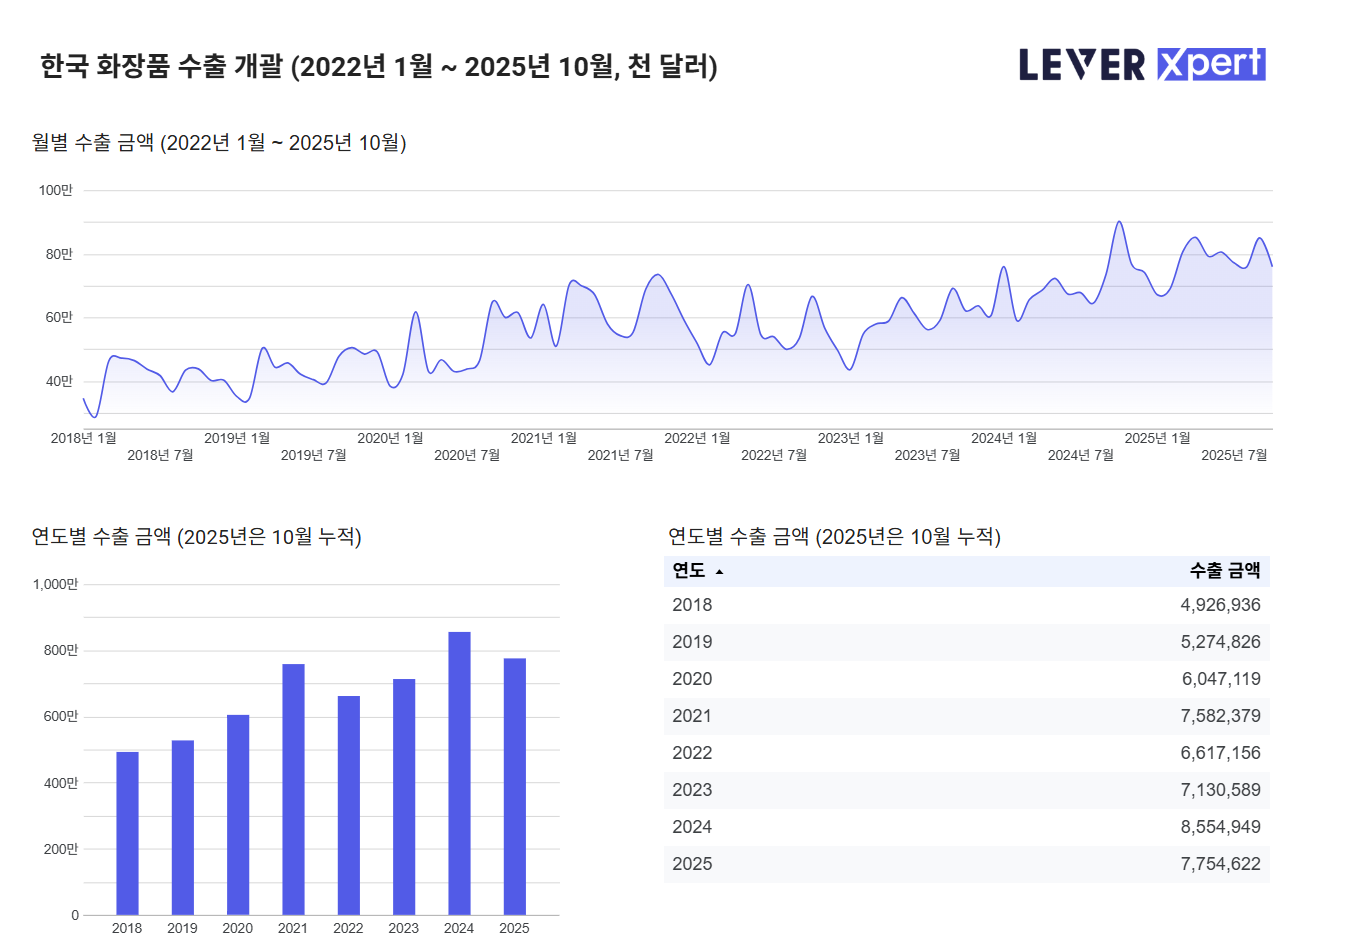The image size is (1346, 937).
Task: Click the 월별 수출 금액 chart title
Action: (x=219, y=143)
